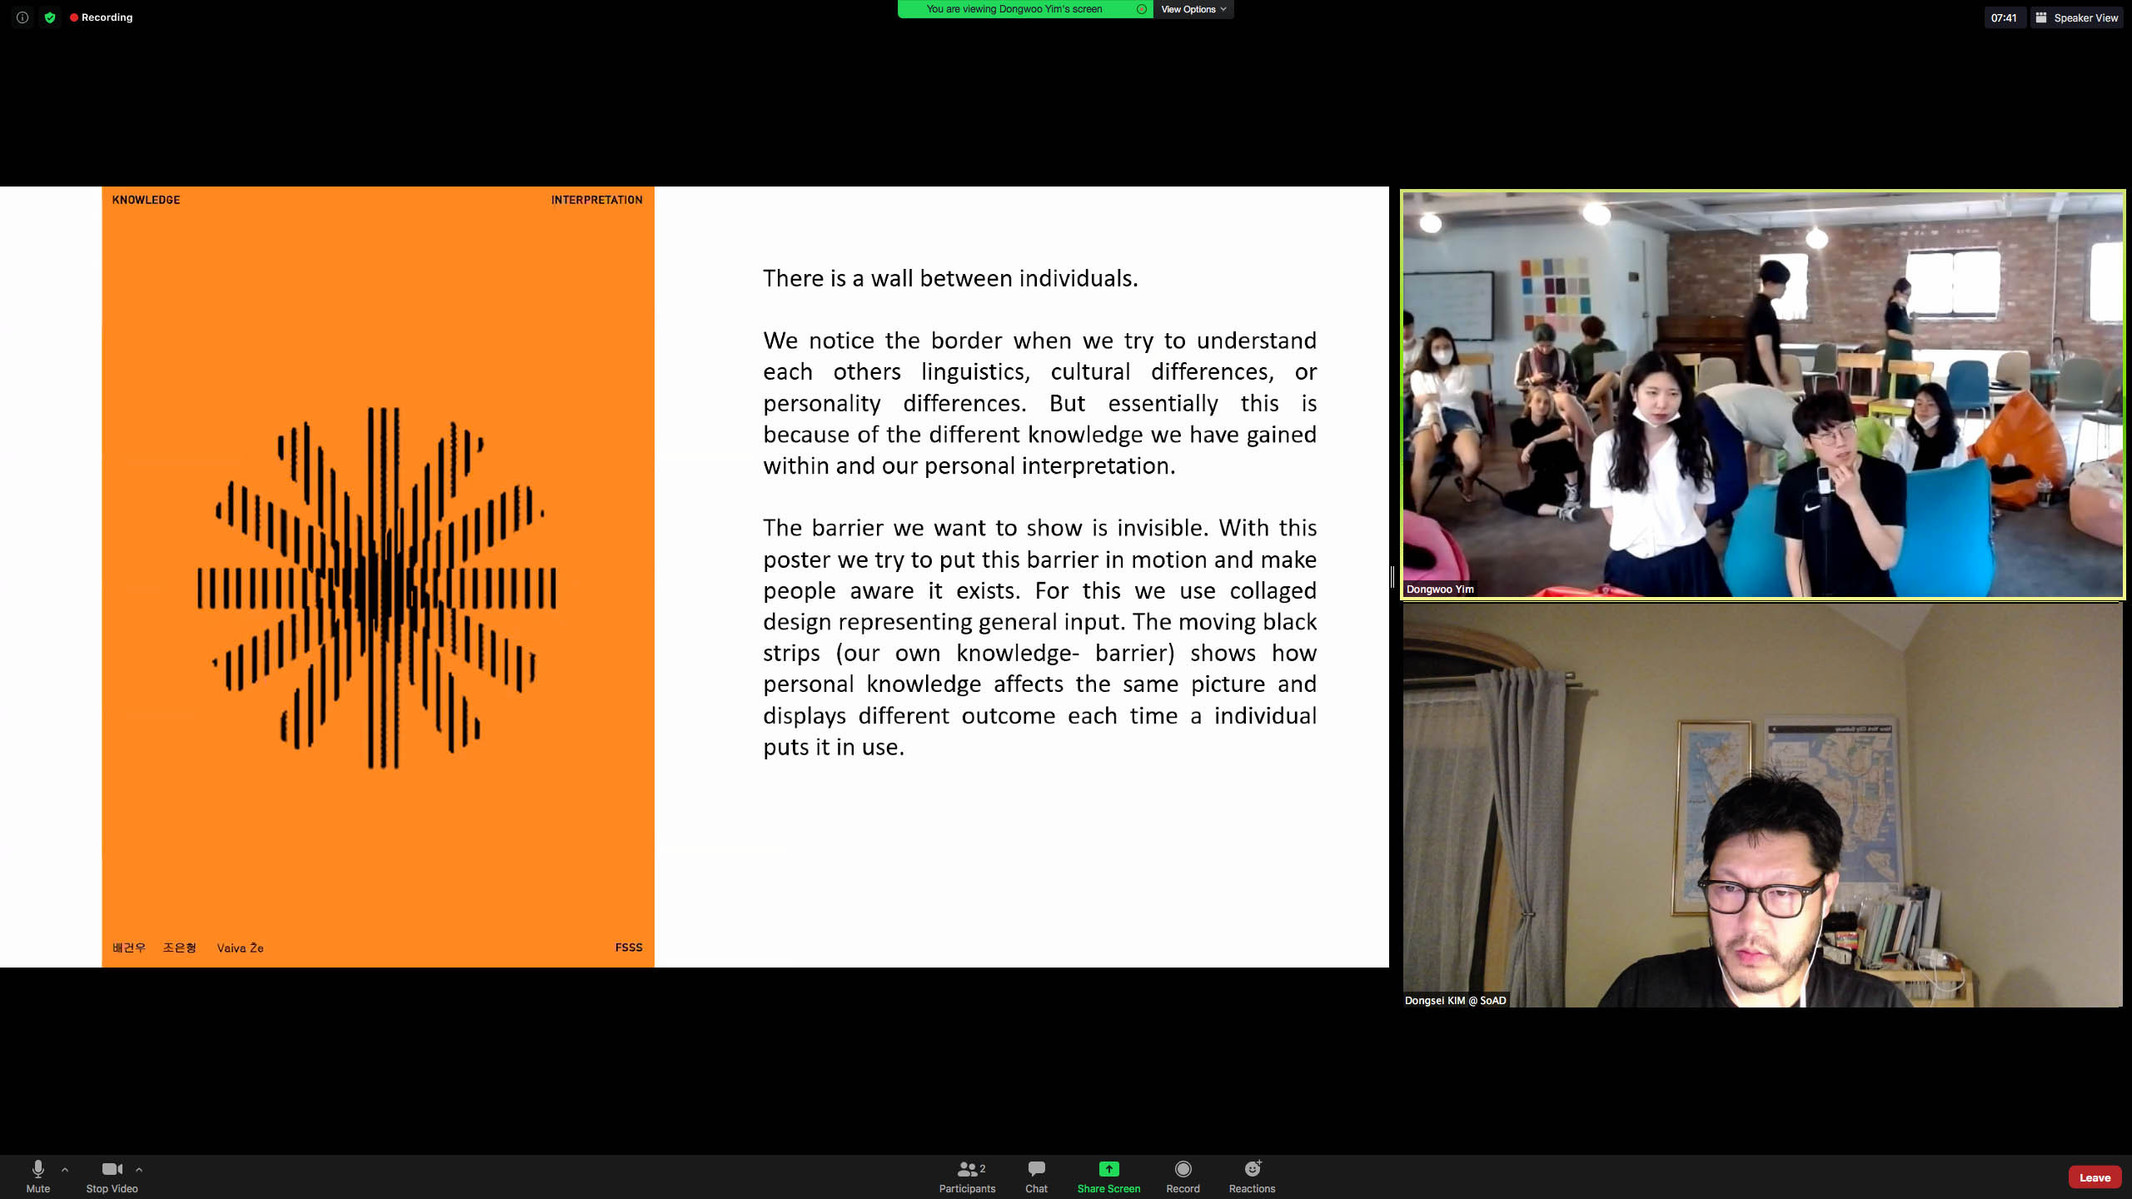Screen dimensions: 2132x1199
Task: Click the green circle icon on share bar
Action: pos(1141,9)
